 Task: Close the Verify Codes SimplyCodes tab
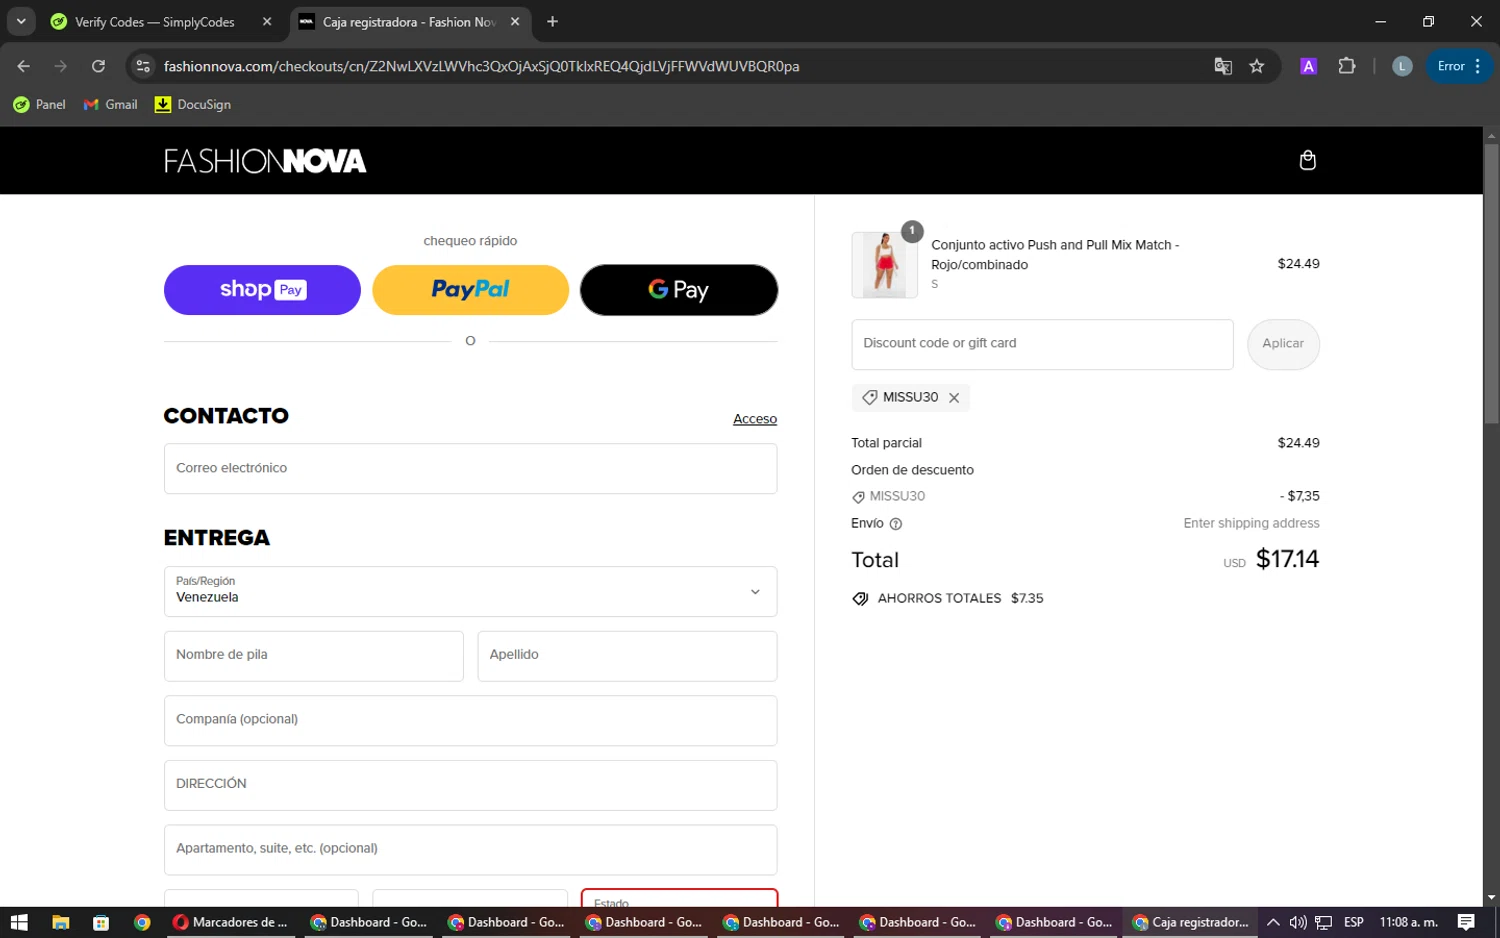pyautogui.click(x=267, y=21)
